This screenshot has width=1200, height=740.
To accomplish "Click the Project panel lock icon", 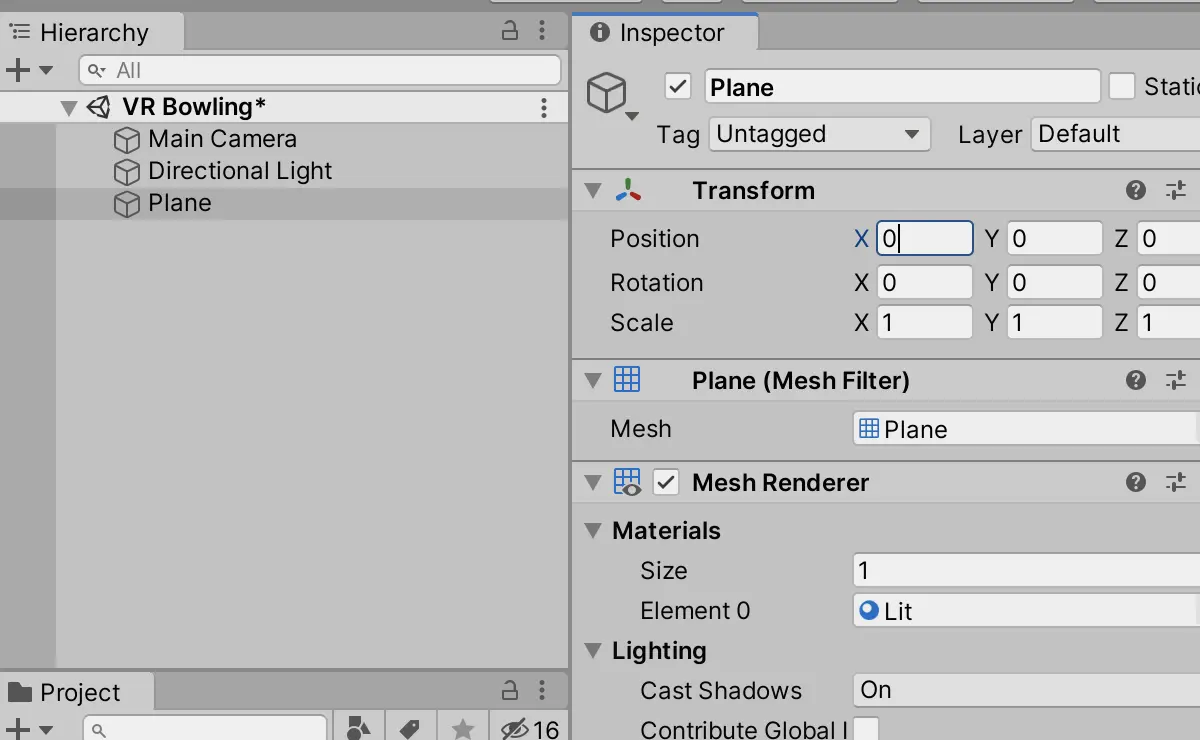I will 510,690.
